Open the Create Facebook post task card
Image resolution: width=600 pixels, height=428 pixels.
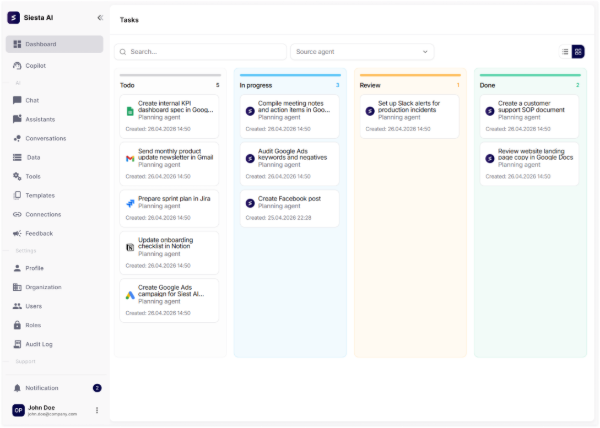click(x=289, y=207)
